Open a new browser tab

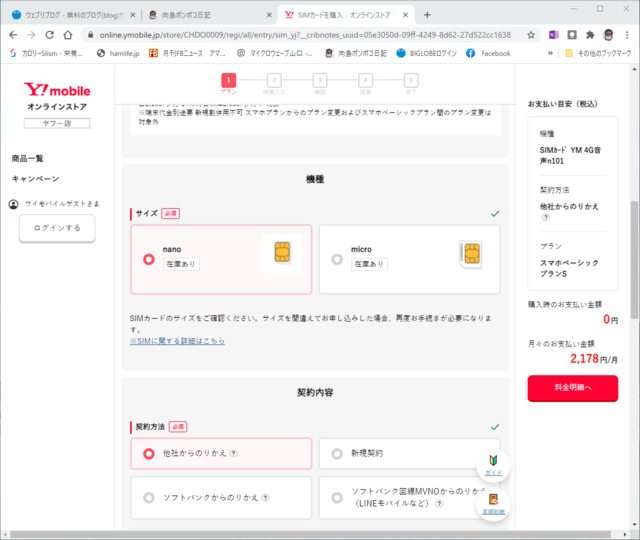pos(427,15)
